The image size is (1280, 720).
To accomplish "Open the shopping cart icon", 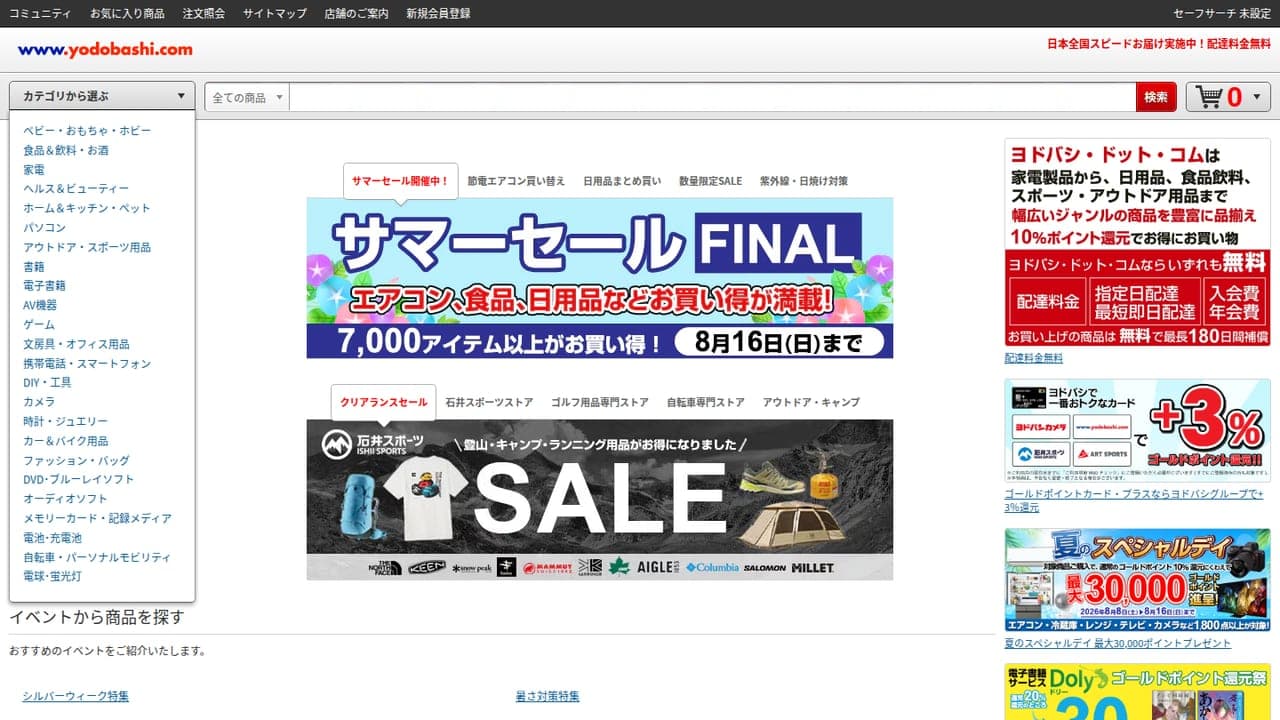I will (1209, 97).
